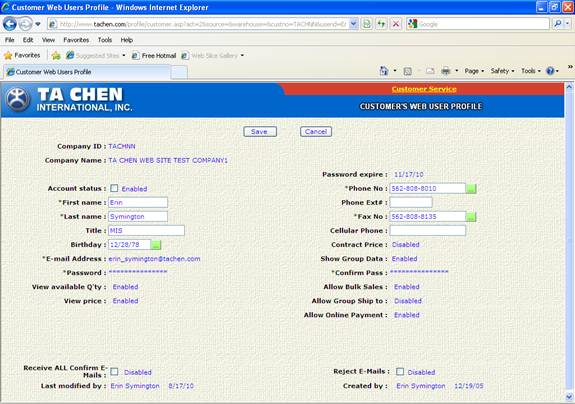Open the File menu

[10, 40]
